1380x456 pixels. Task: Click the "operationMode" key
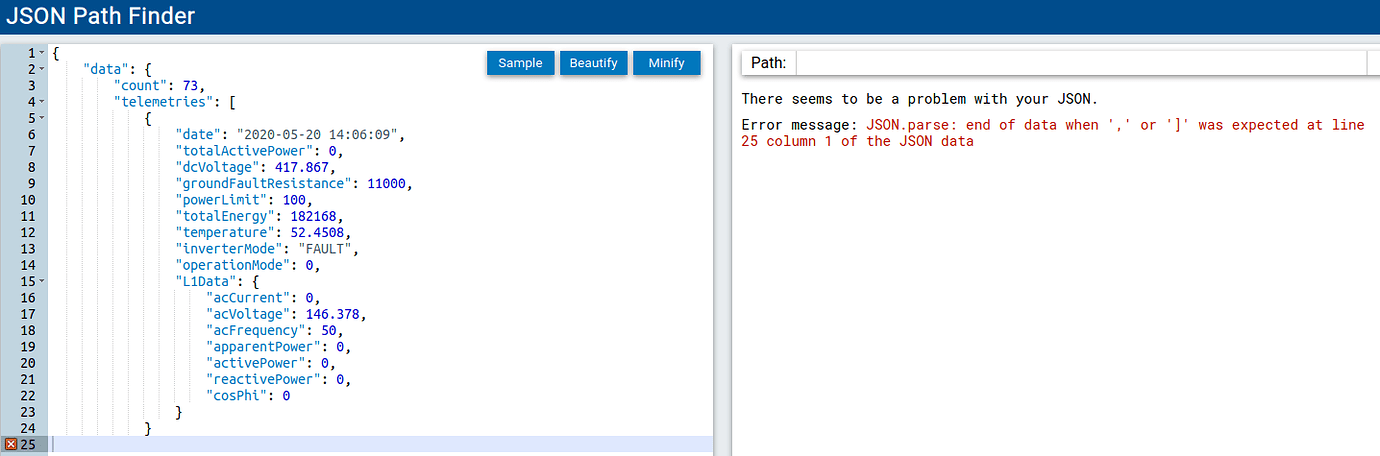click(233, 265)
